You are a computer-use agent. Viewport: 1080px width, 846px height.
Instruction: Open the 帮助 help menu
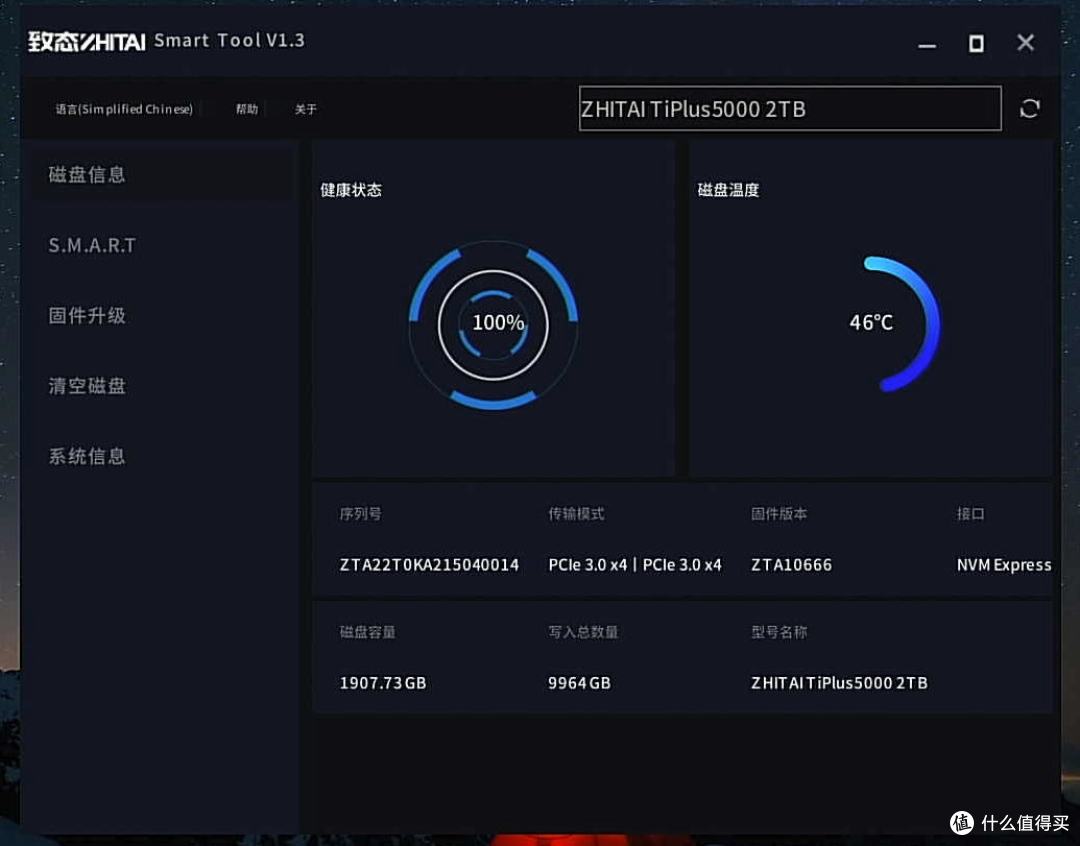(x=247, y=110)
